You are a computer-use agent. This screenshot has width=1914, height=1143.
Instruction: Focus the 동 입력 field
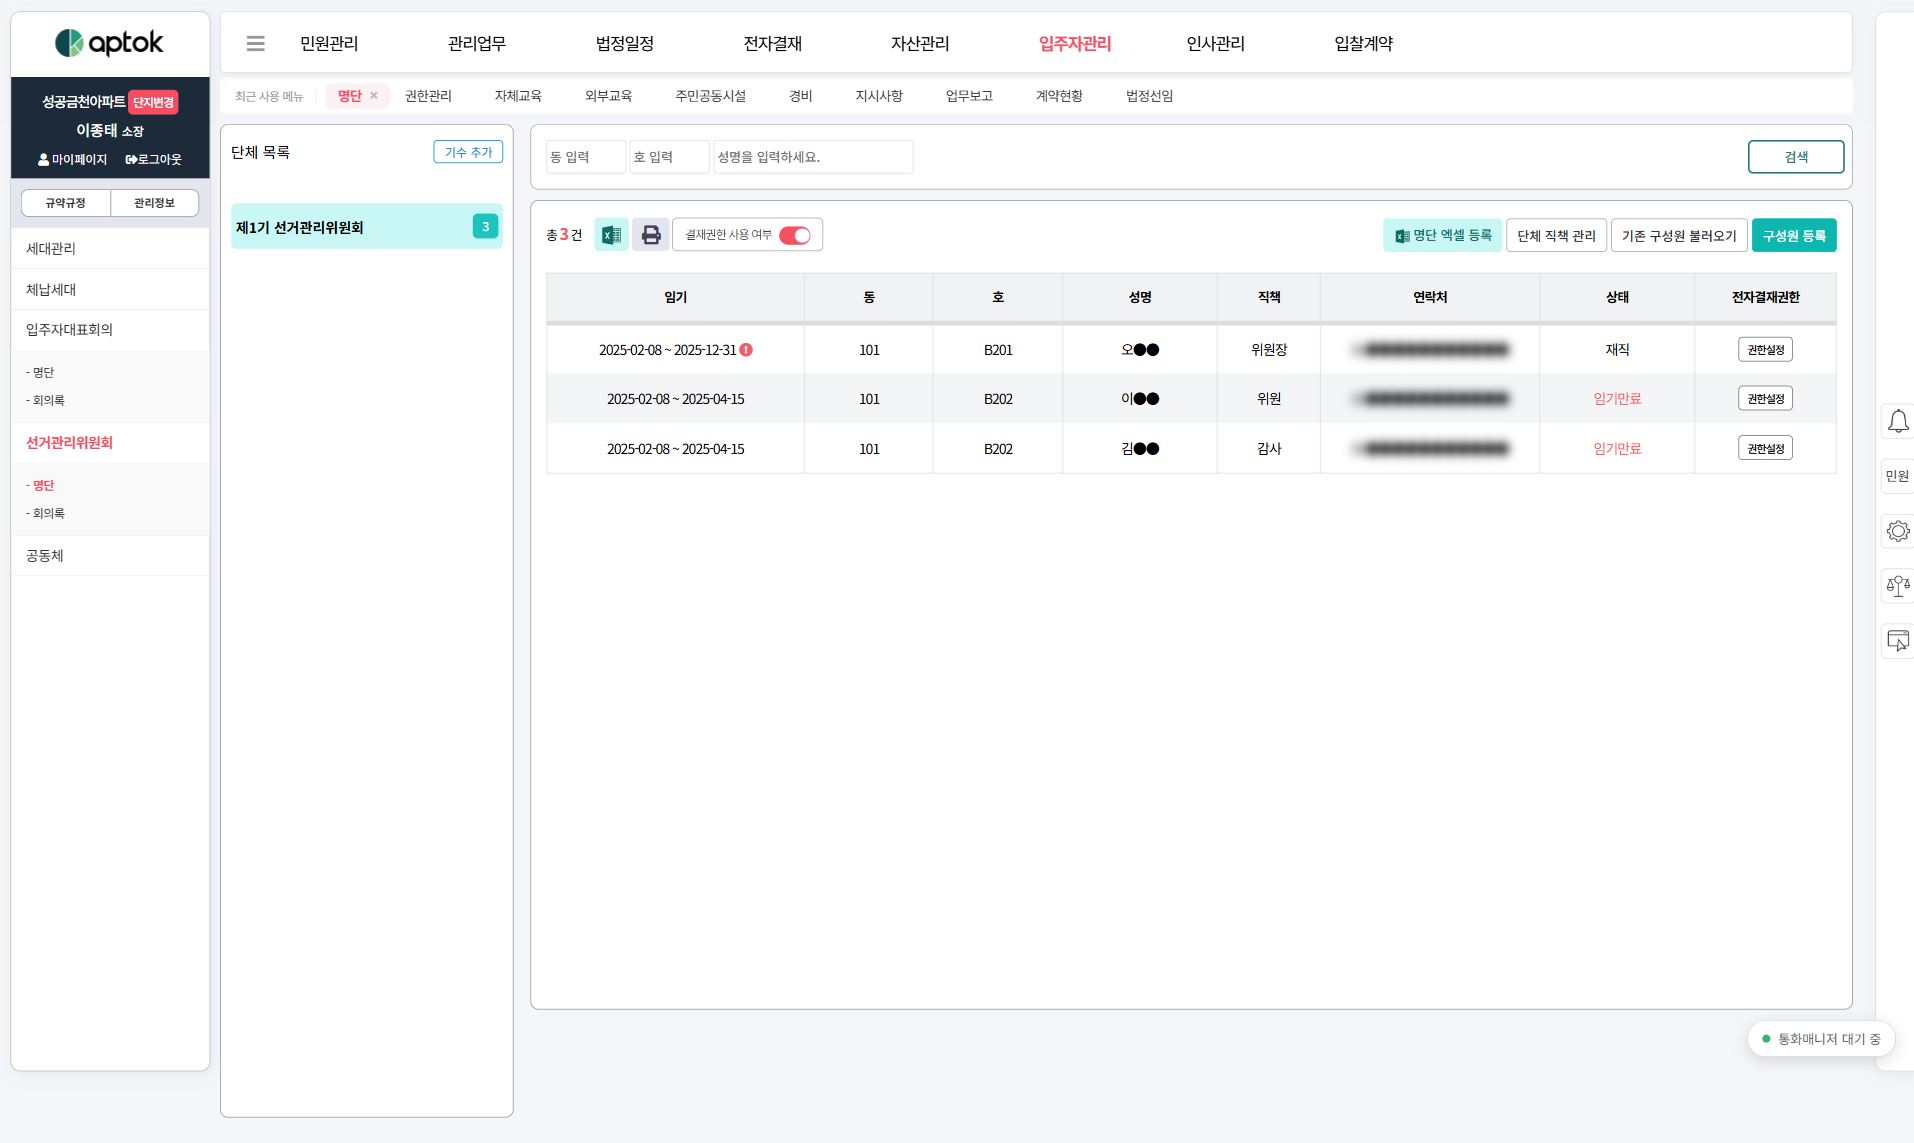pyautogui.click(x=586, y=157)
